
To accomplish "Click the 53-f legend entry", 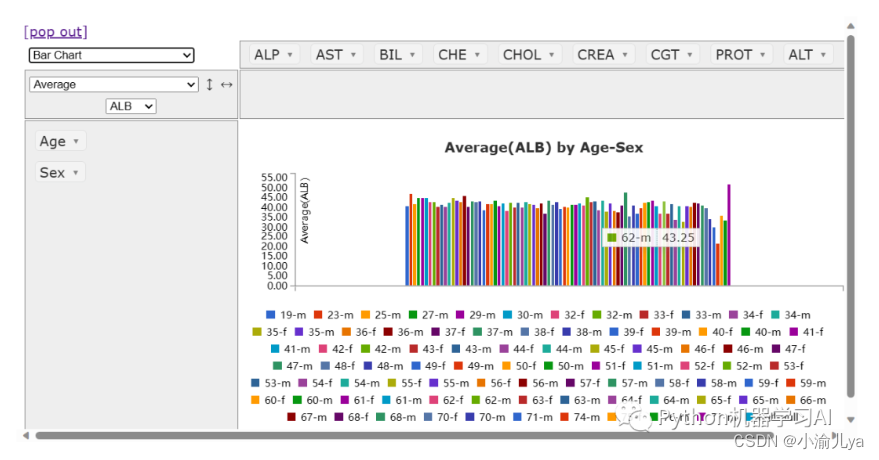I will tap(787, 366).
